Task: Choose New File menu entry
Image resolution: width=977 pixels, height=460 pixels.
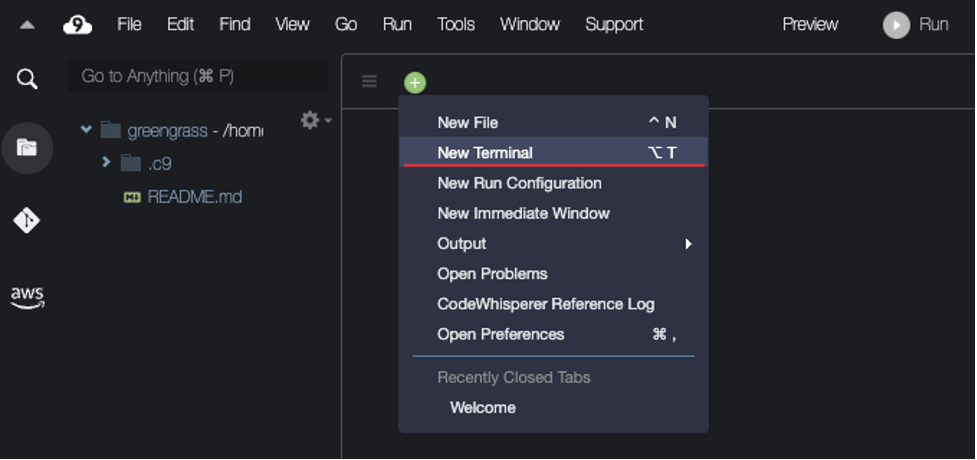Action: click(x=467, y=122)
